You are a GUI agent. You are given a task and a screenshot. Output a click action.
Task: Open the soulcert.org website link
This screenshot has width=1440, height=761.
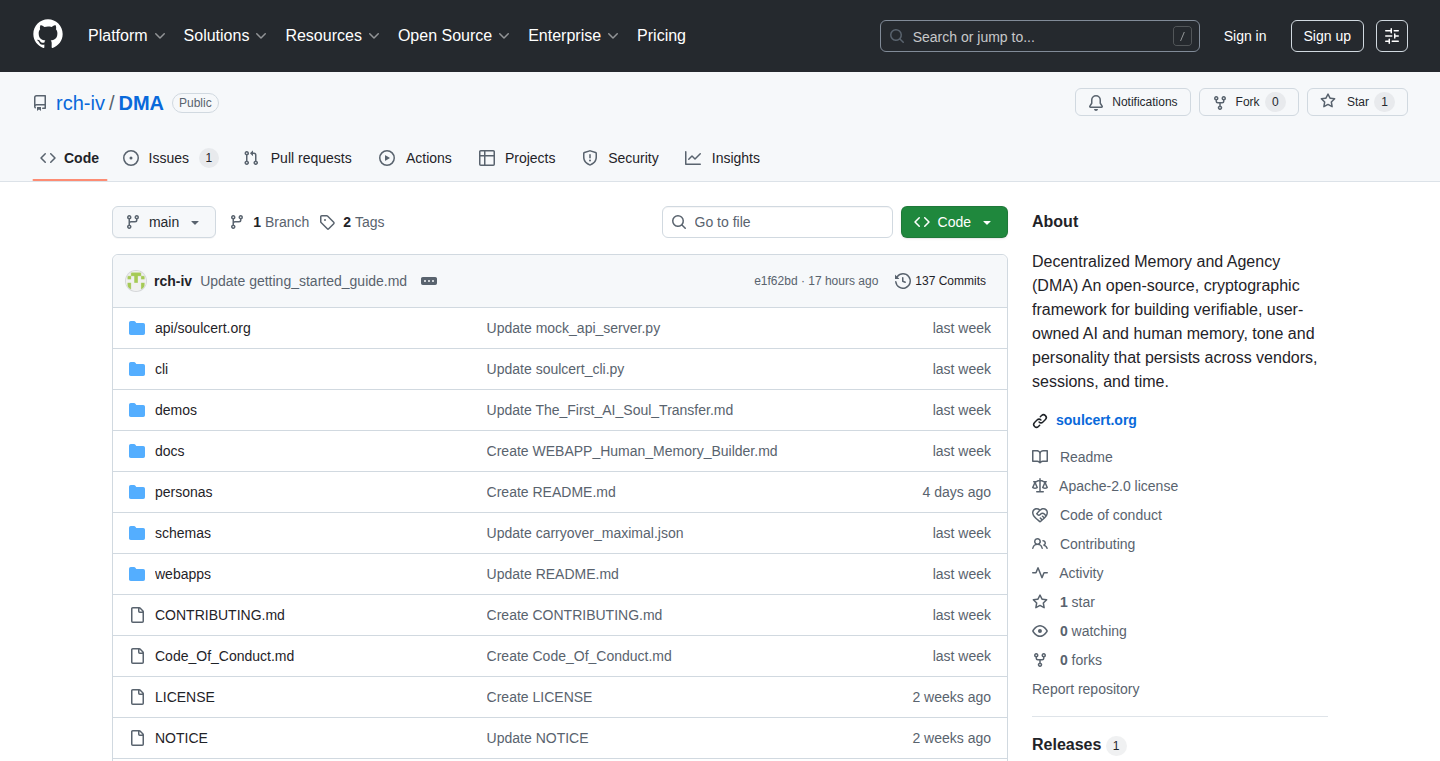pos(1096,420)
